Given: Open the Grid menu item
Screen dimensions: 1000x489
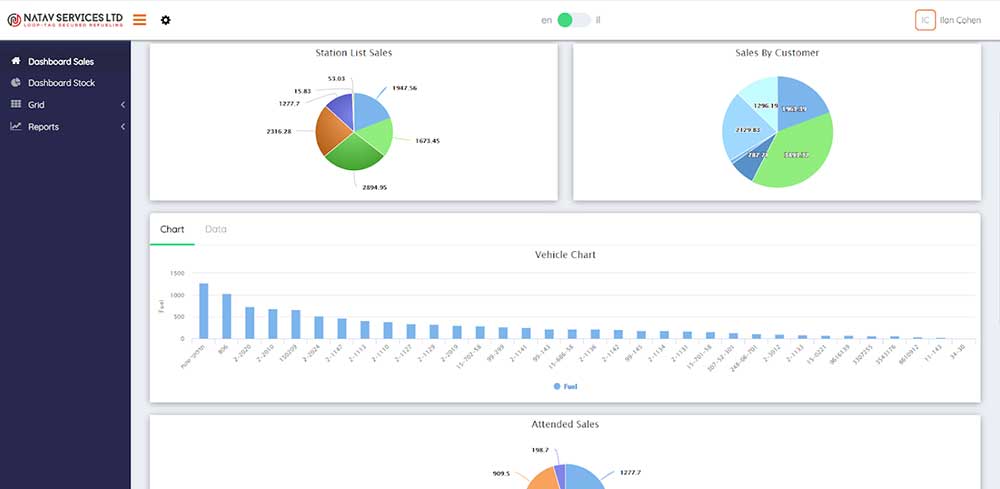Looking at the screenshot, I should coord(36,105).
